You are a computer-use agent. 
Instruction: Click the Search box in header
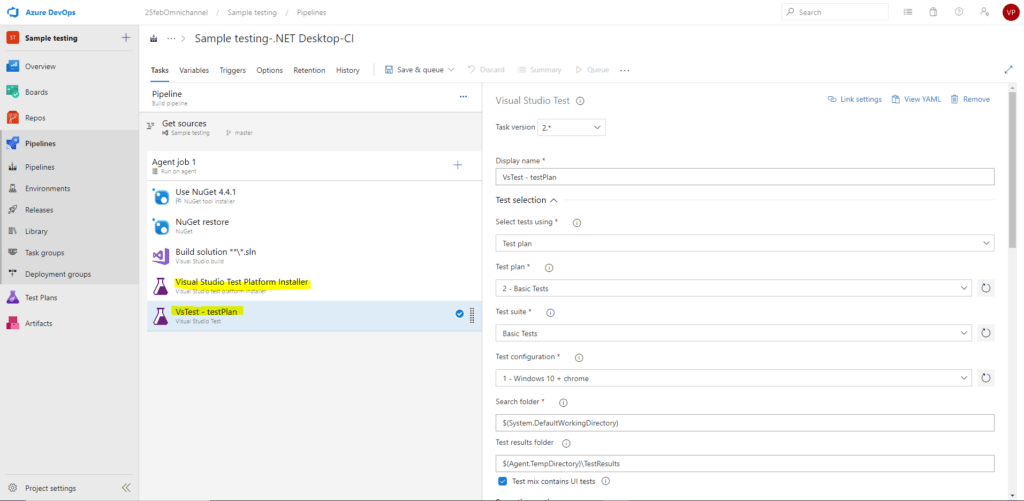pyautogui.click(x=835, y=12)
